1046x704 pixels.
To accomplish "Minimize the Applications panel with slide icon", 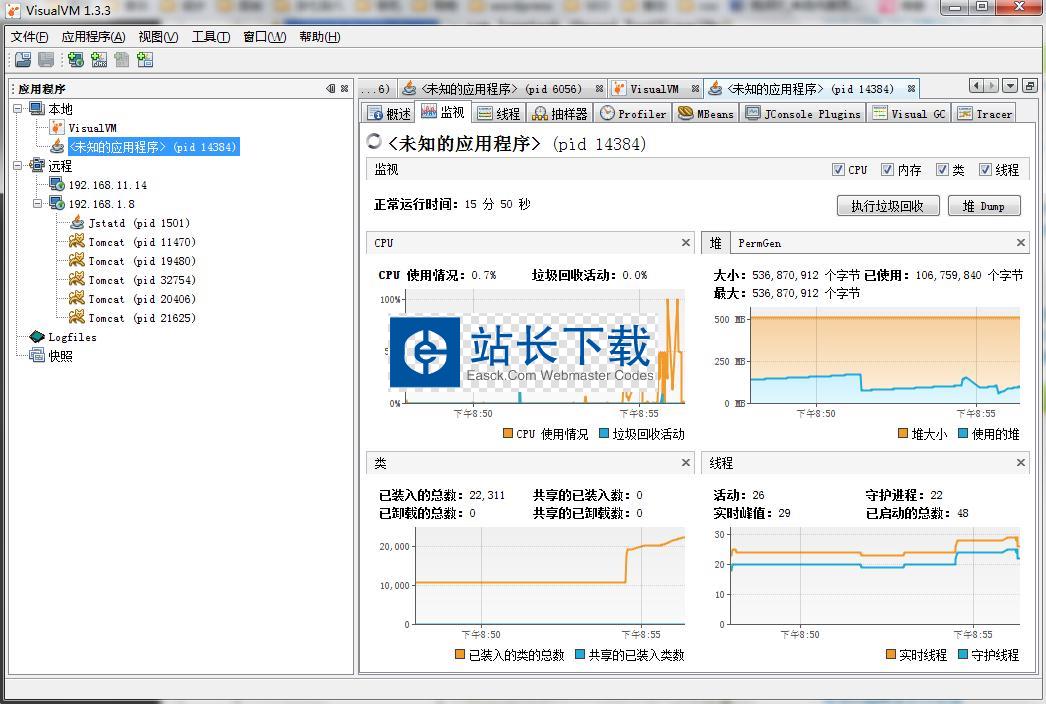I will click(331, 89).
